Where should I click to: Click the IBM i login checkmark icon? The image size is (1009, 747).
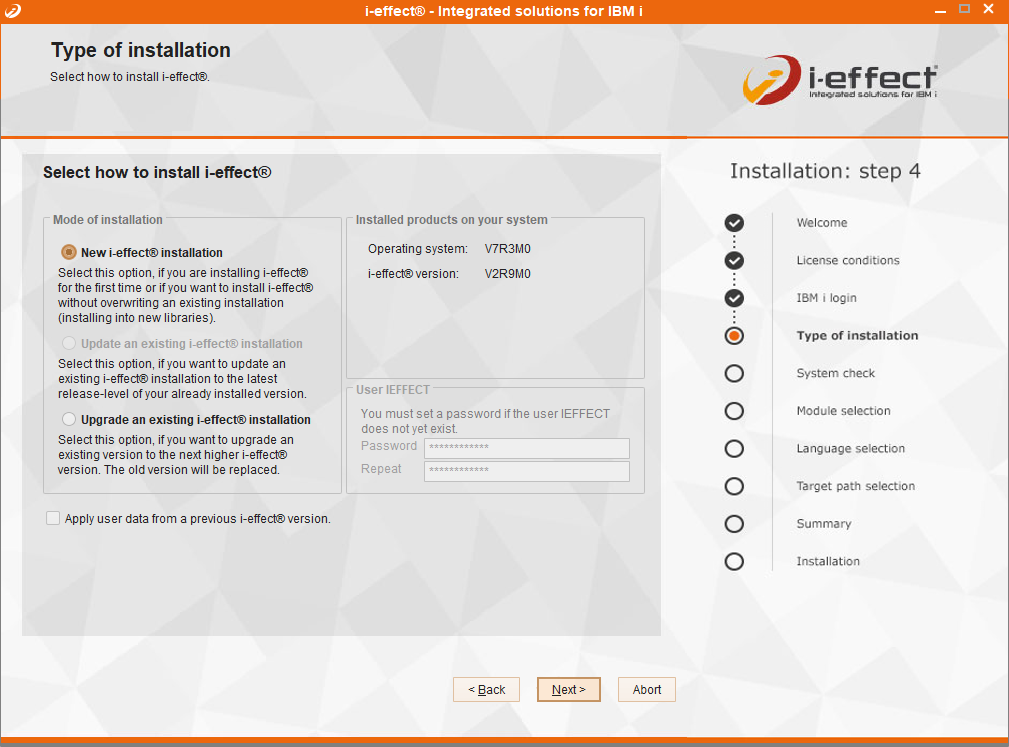click(734, 298)
